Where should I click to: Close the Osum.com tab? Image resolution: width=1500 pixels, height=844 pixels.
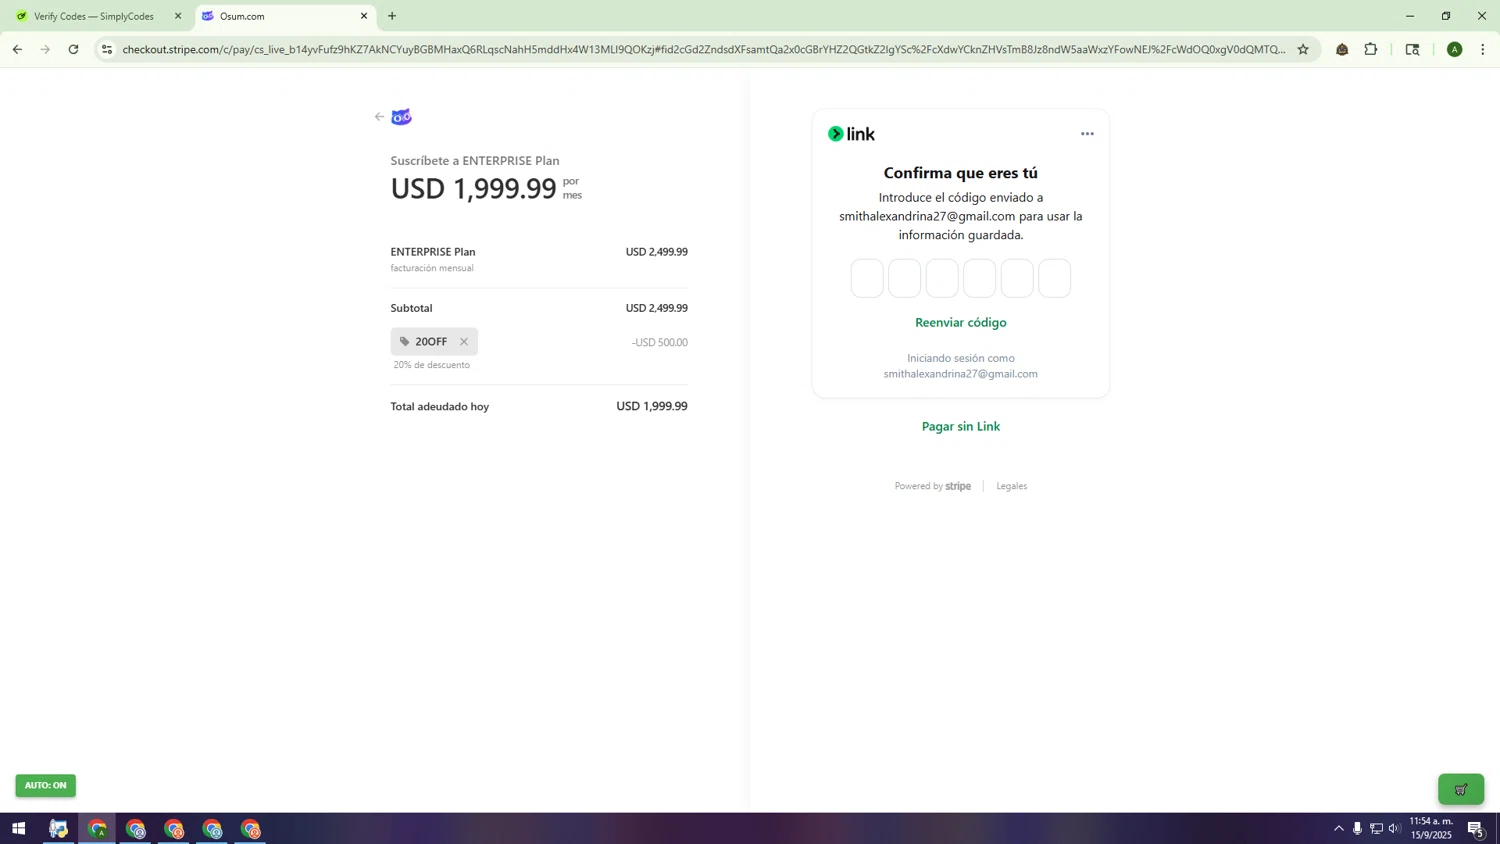point(364,16)
